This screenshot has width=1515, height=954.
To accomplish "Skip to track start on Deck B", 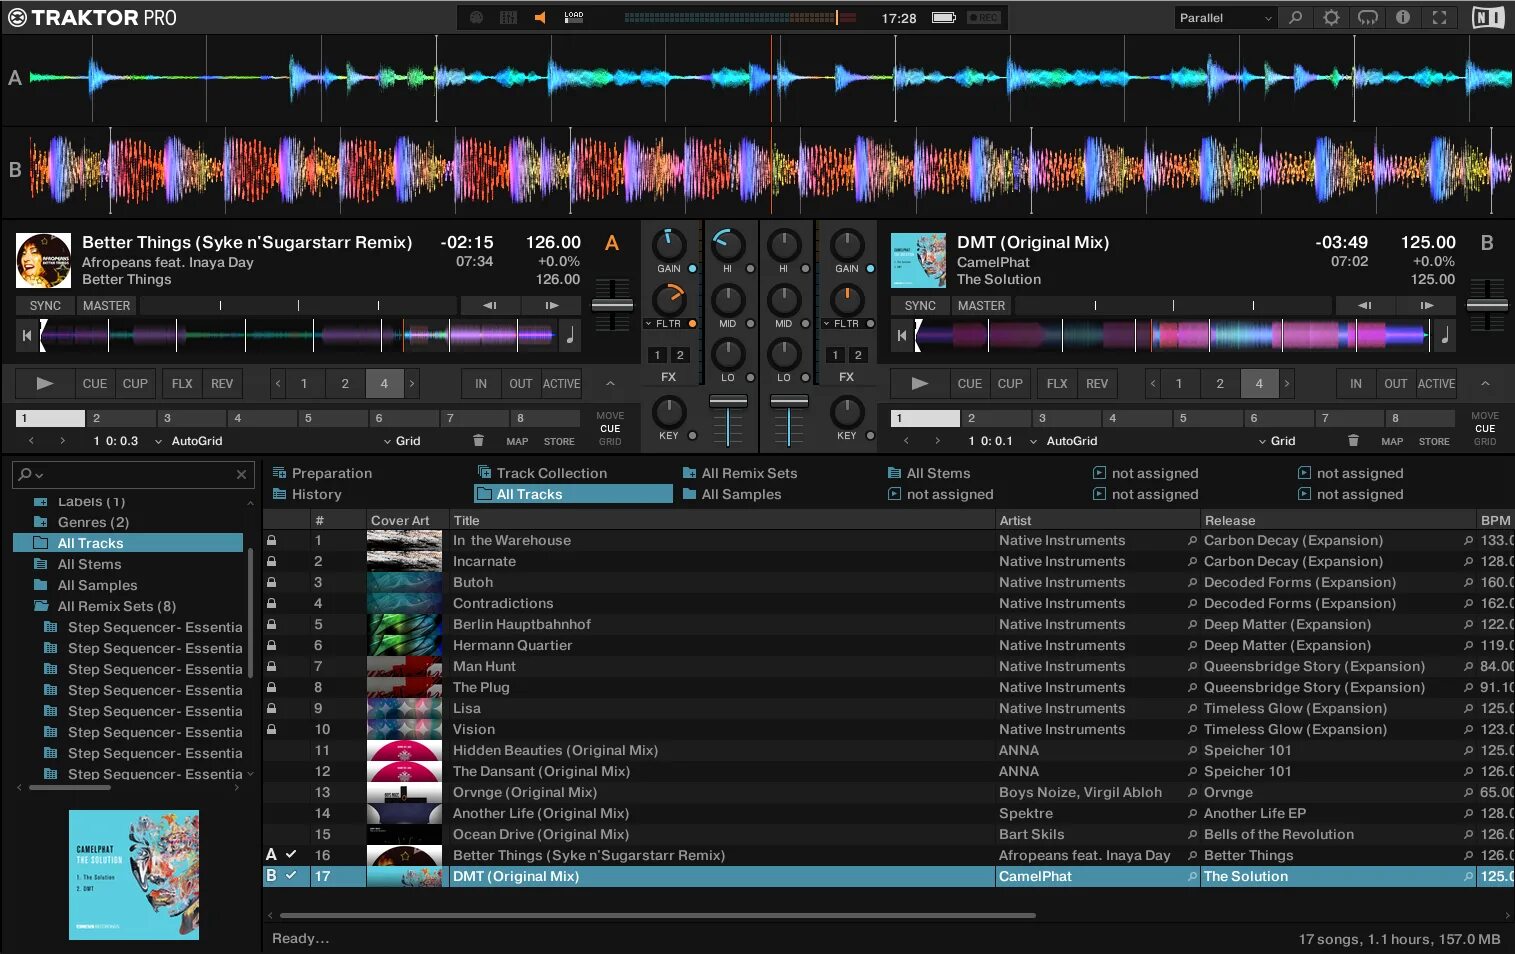I will 901,336.
